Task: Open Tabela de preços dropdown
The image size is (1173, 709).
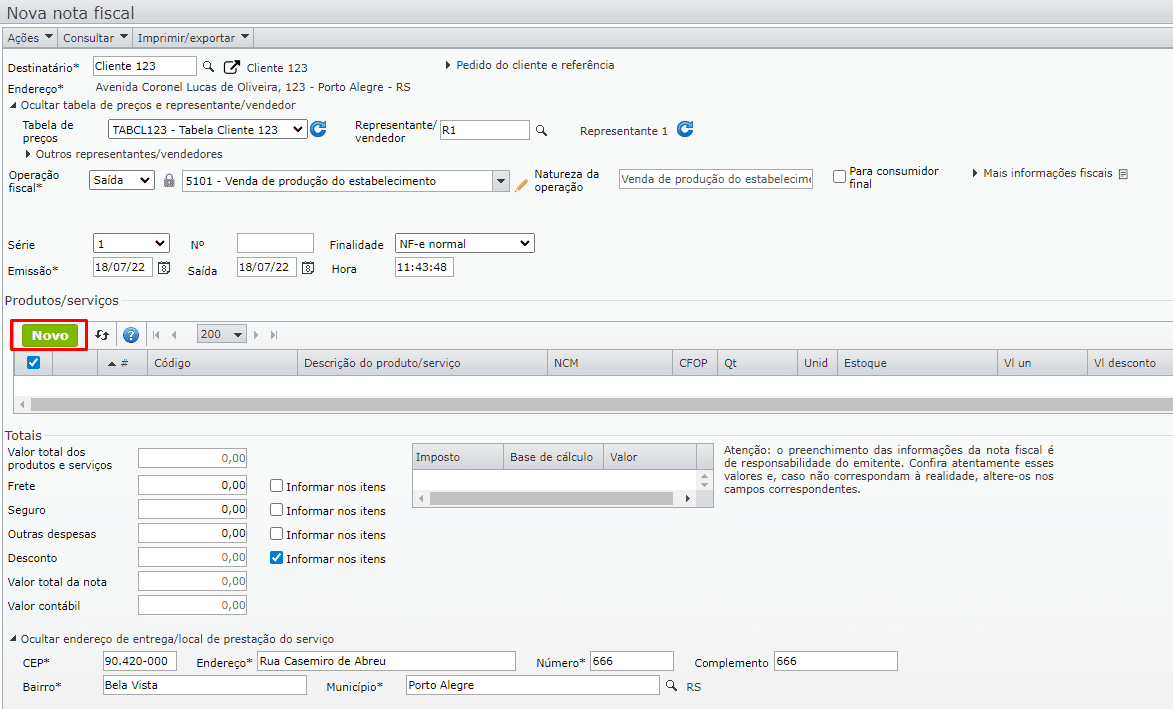Action: point(207,129)
